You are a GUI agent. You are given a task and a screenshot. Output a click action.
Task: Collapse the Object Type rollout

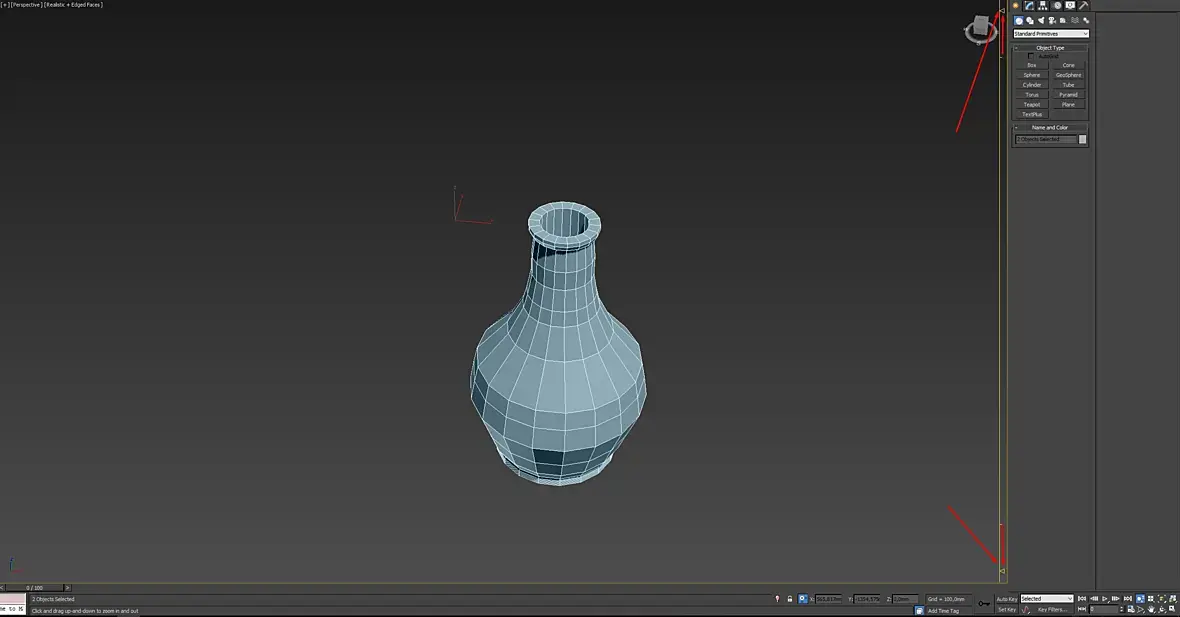tap(1051, 48)
